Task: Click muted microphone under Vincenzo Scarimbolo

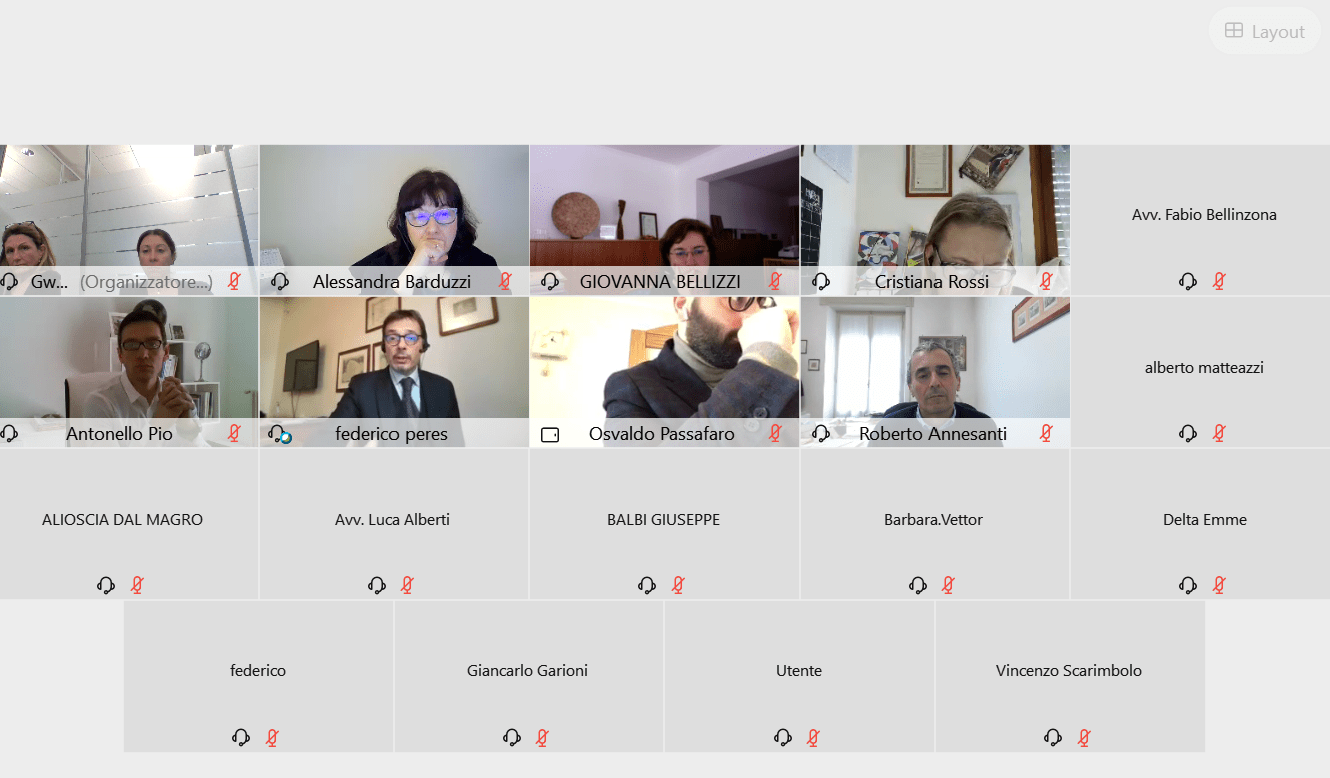Action: tap(1084, 738)
